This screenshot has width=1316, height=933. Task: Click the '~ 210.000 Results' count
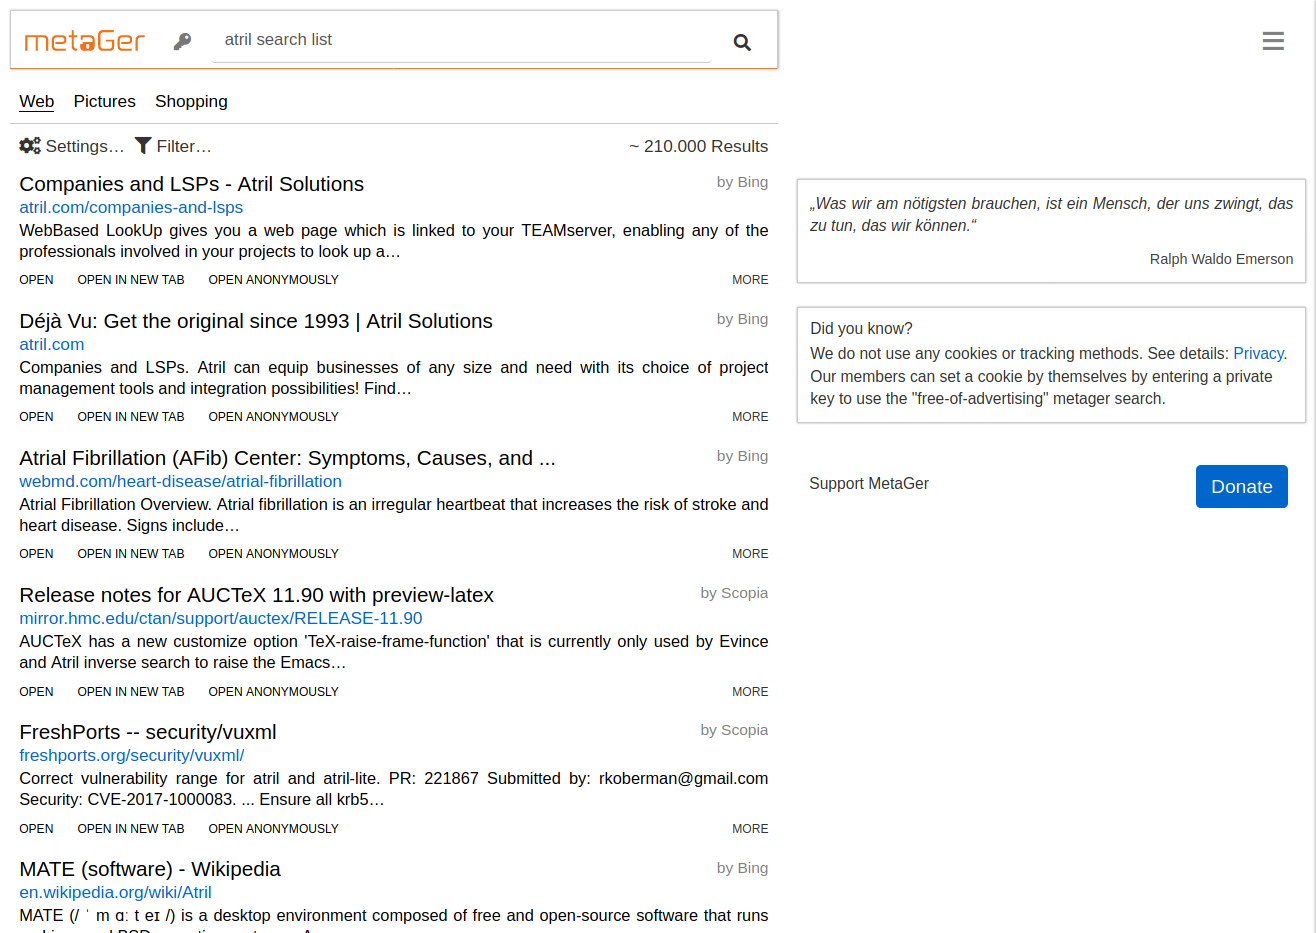click(x=699, y=146)
